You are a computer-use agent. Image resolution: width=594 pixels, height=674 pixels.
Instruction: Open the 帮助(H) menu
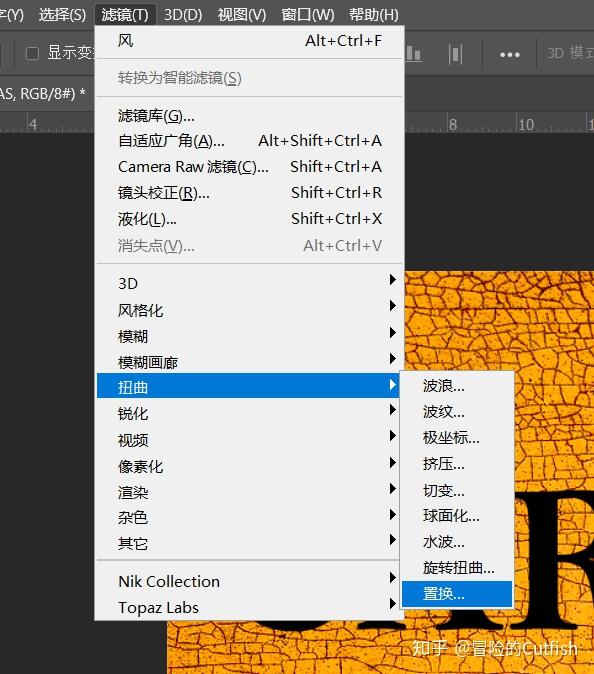tap(374, 15)
